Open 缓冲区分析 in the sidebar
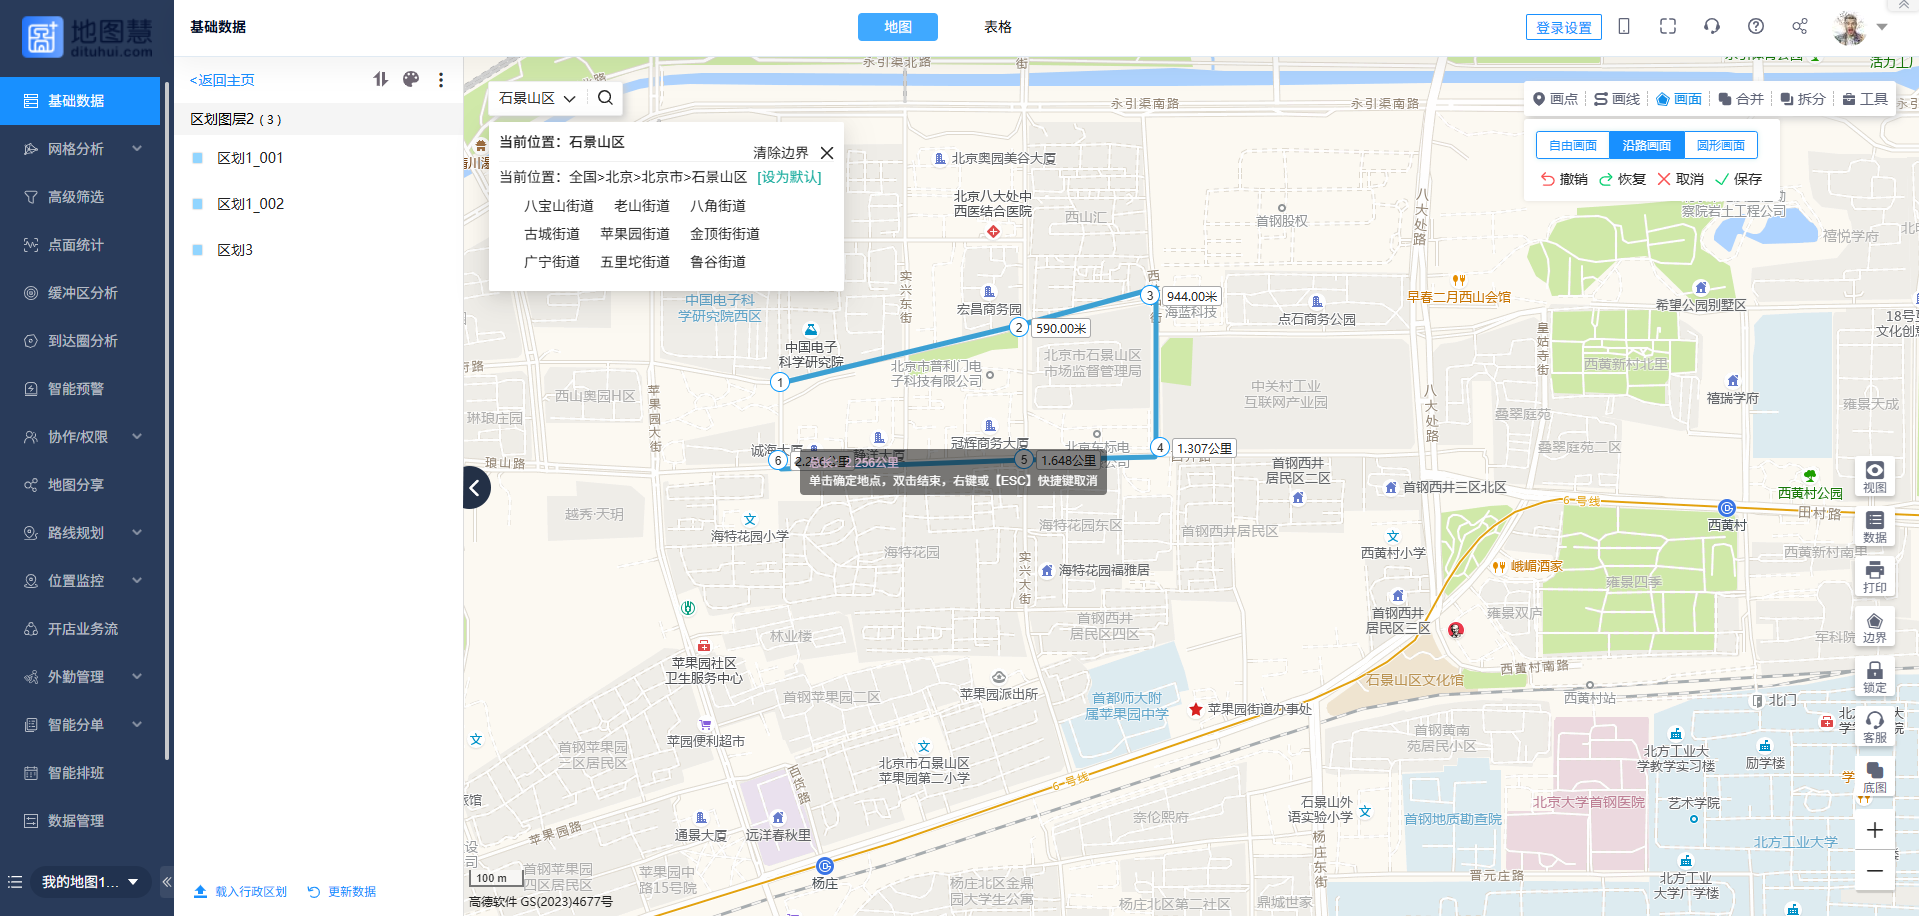 [x=82, y=293]
